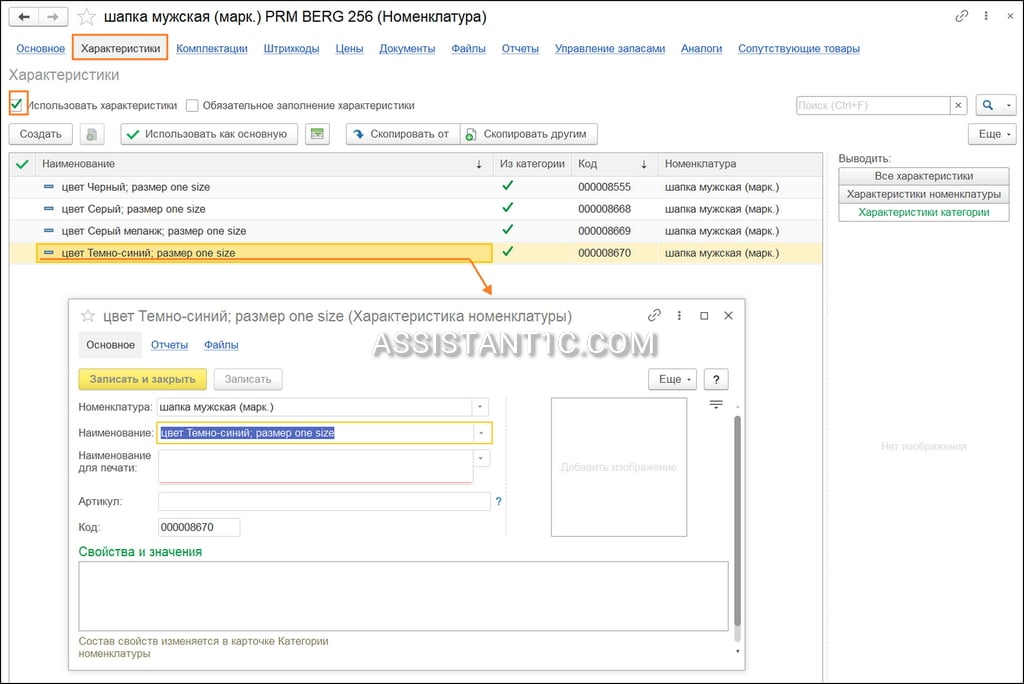Click Записать и закрыть button
The image size is (1024, 684).
tap(142, 379)
